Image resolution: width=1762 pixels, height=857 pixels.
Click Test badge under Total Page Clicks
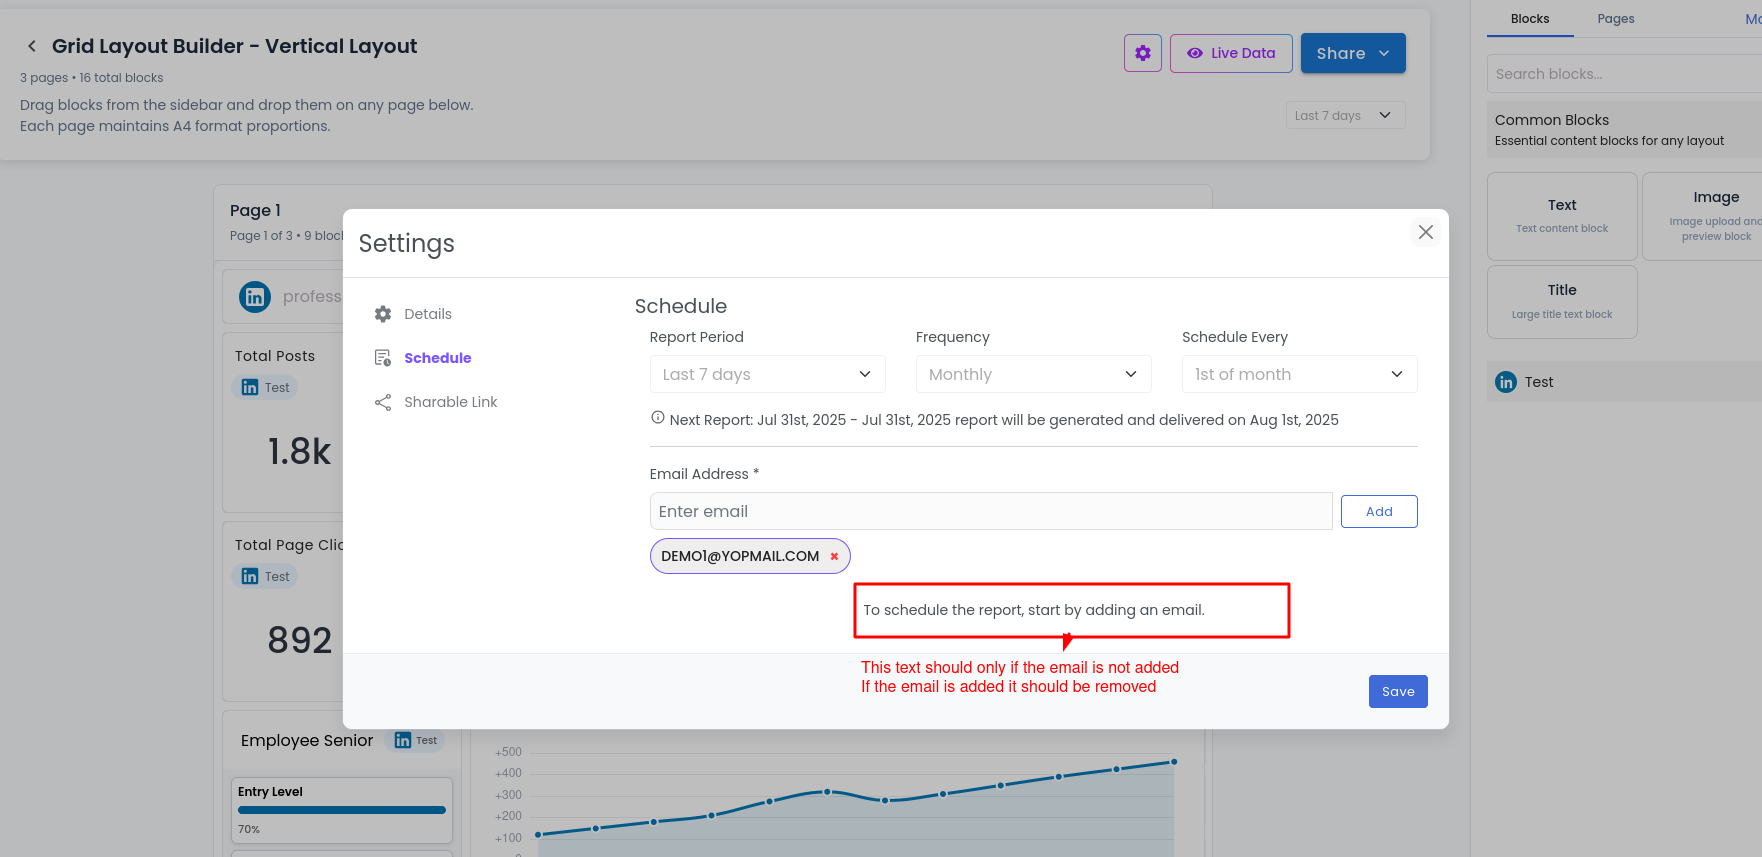pos(265,576)
